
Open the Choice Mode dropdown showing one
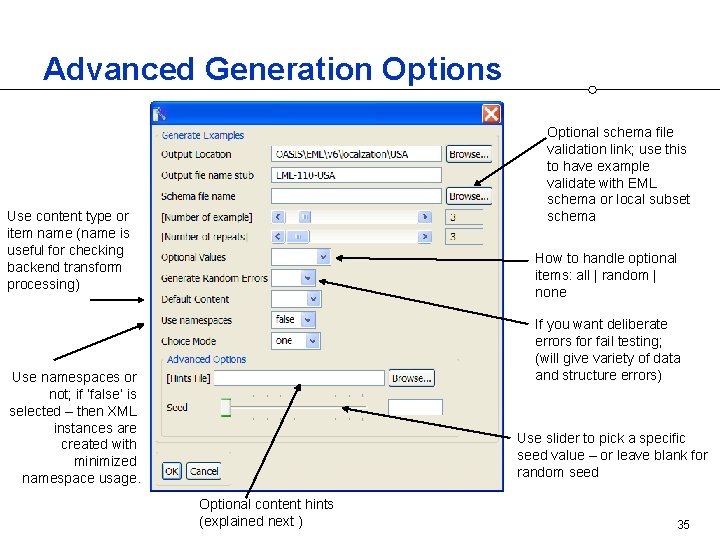(313, 341)
